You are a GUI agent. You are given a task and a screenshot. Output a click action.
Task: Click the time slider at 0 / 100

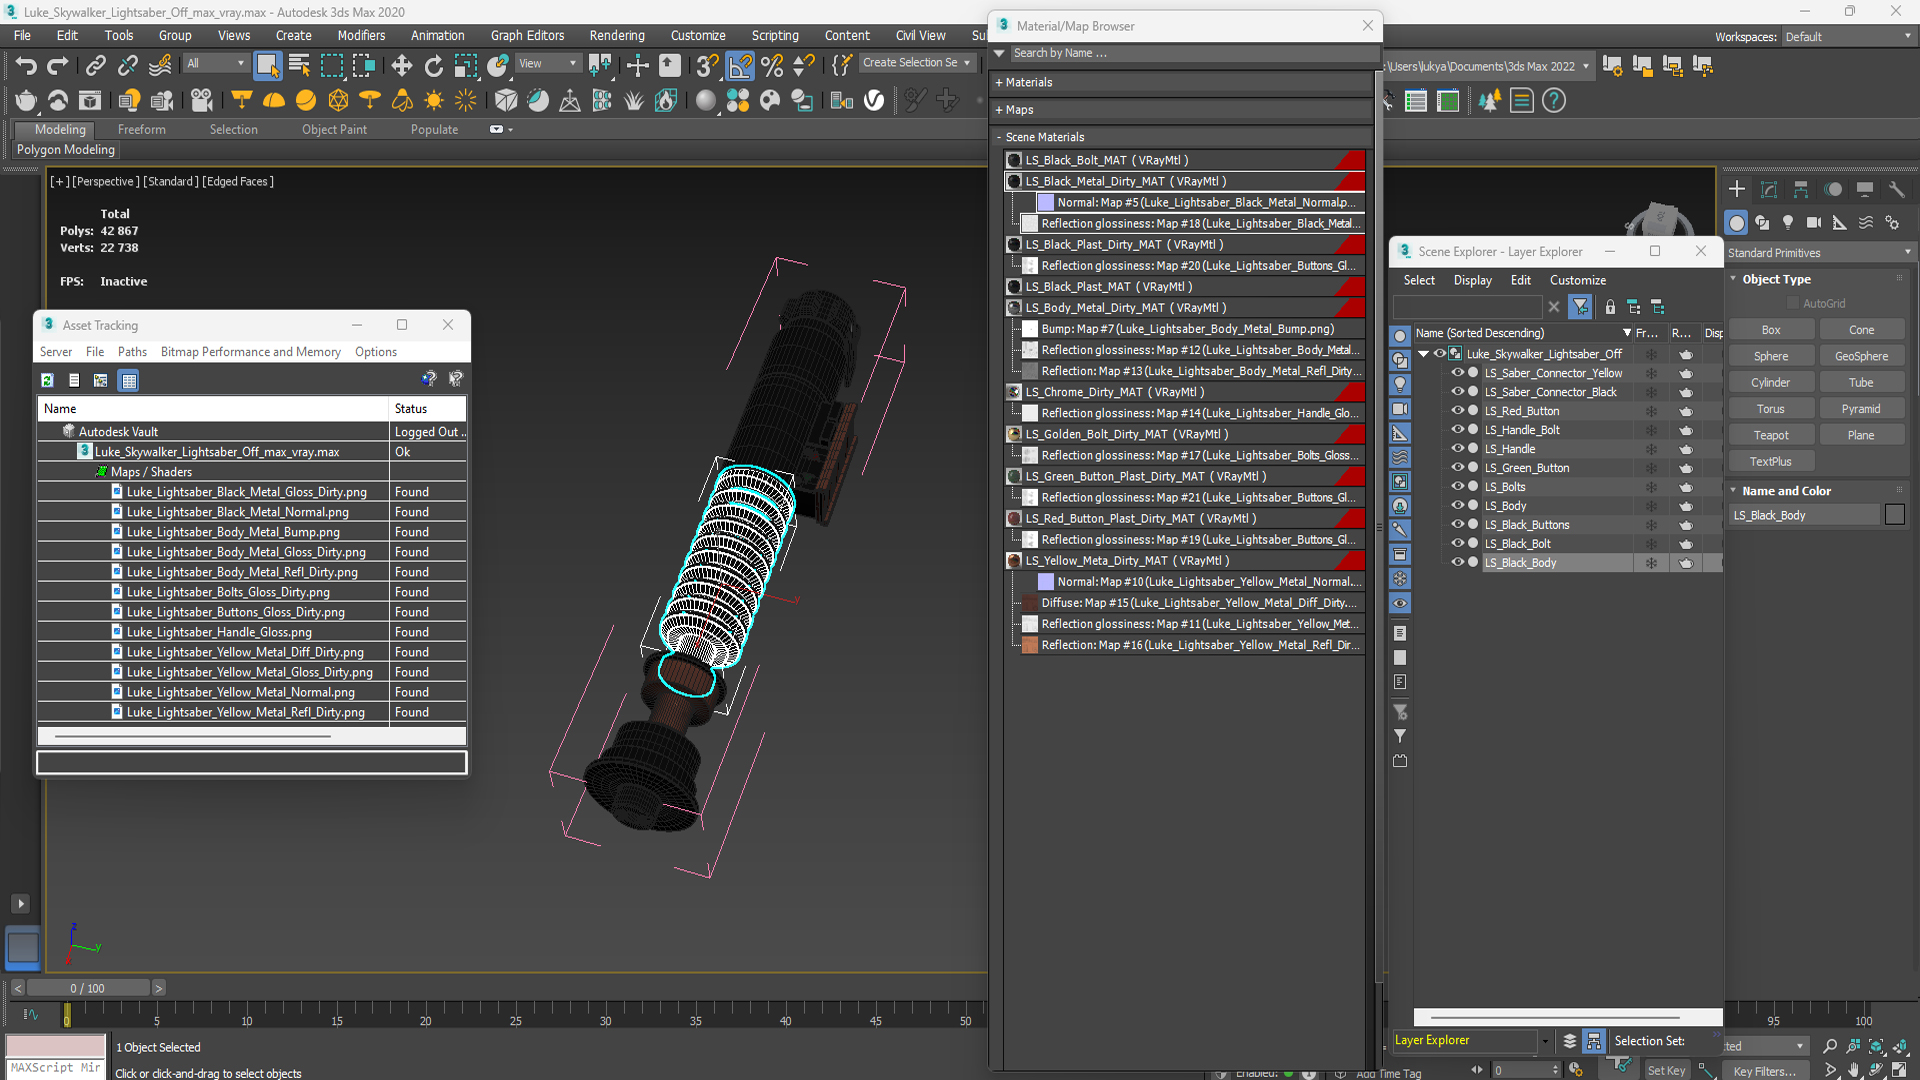point(88,988)
